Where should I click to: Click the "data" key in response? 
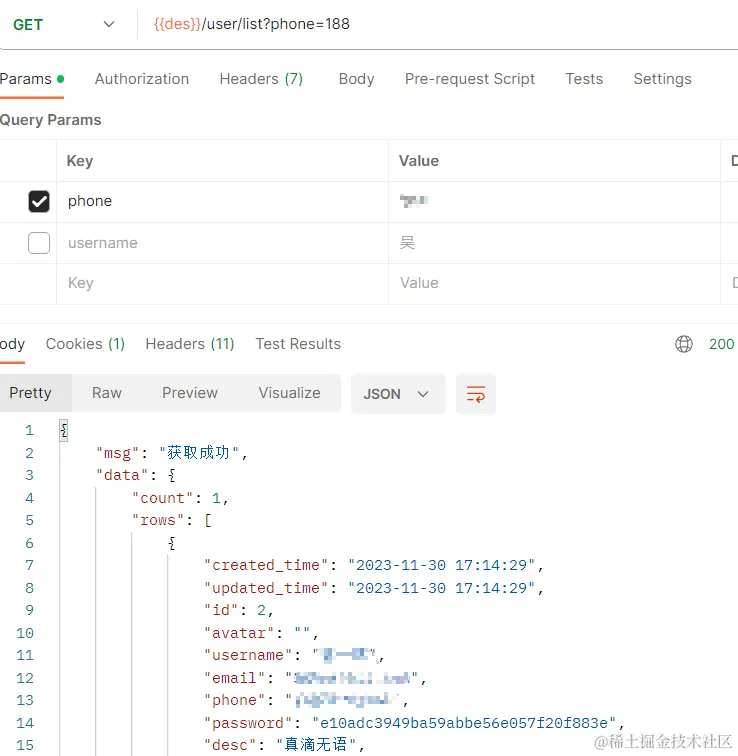[121, 475]
